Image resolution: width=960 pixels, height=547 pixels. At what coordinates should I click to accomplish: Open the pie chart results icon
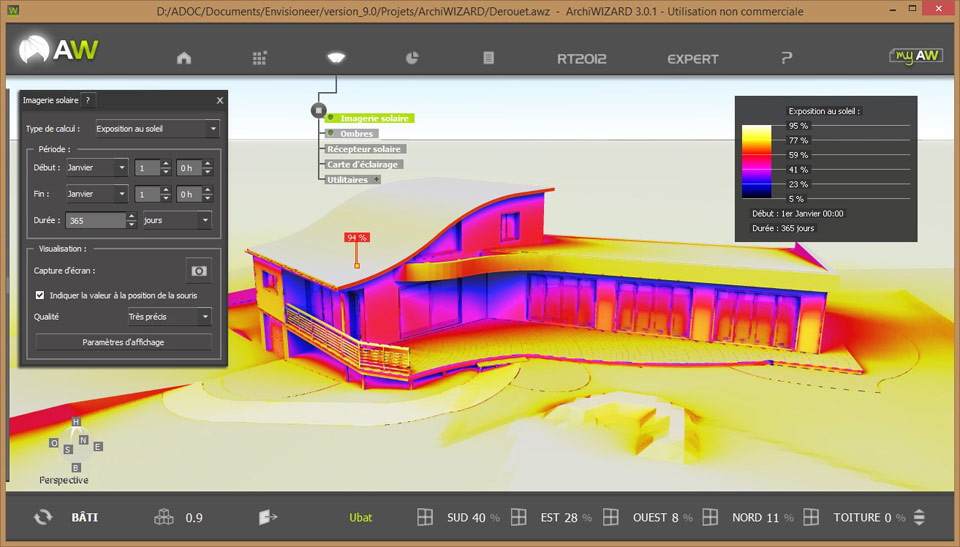click(412, 58)
